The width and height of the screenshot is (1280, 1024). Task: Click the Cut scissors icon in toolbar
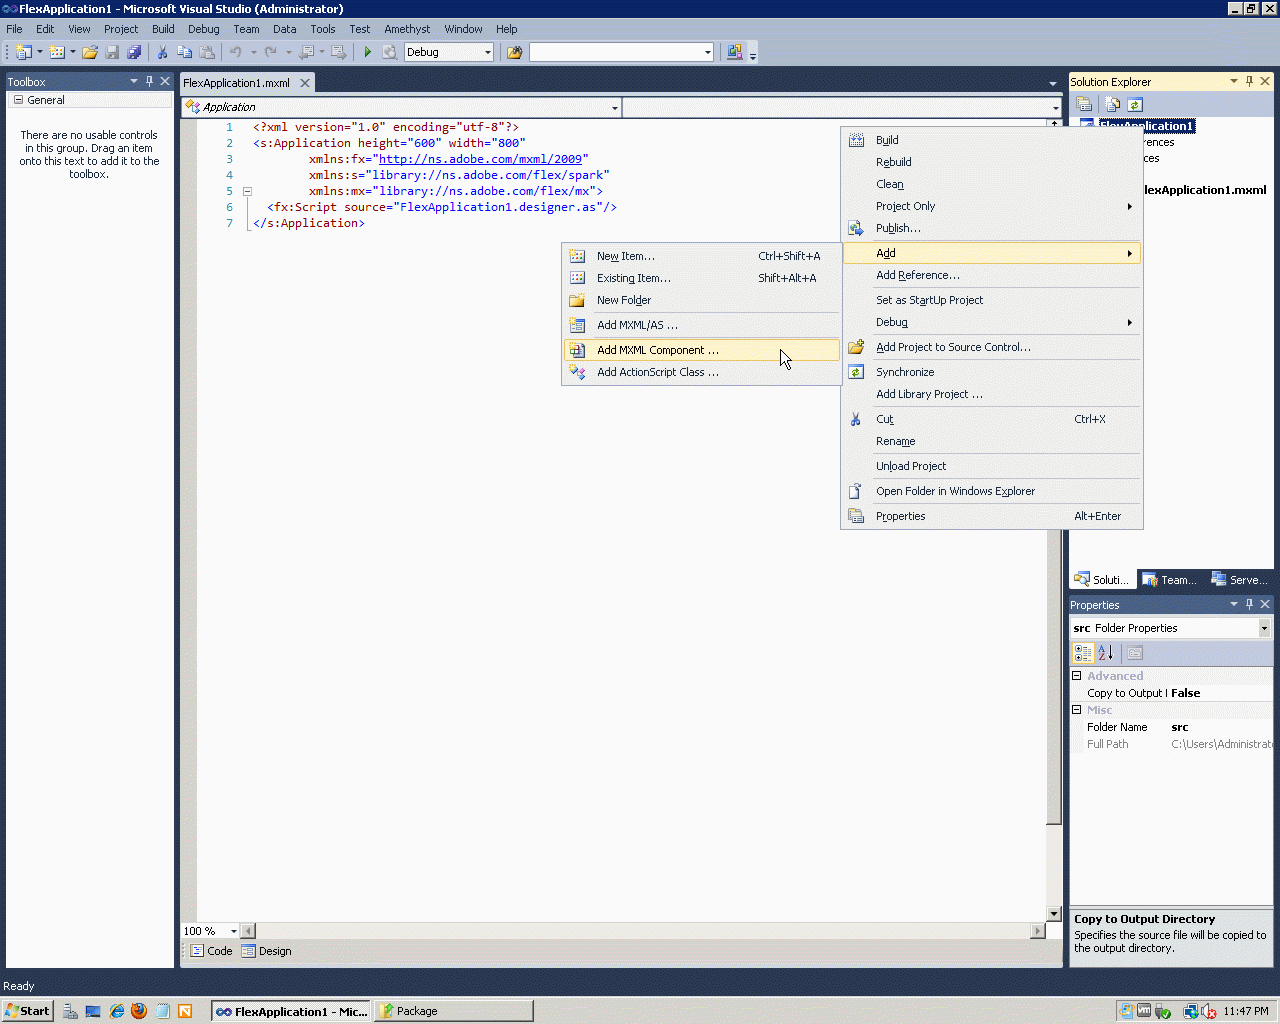(x=162, y=52)
